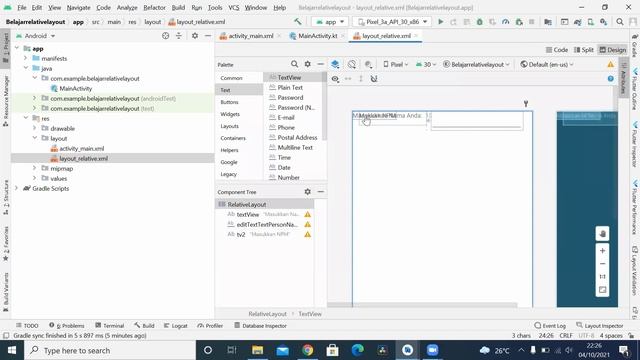
Task: Click the Select Opened File target icon
Action: pos(165,36)
